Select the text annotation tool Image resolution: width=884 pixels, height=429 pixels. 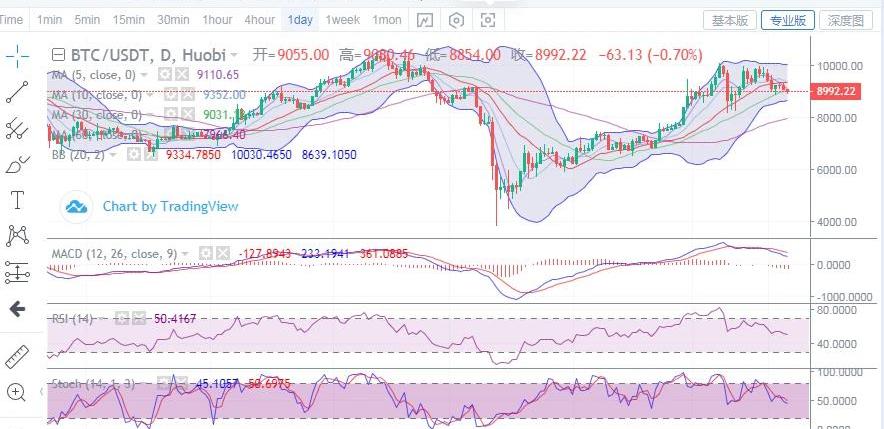[17, 200]
